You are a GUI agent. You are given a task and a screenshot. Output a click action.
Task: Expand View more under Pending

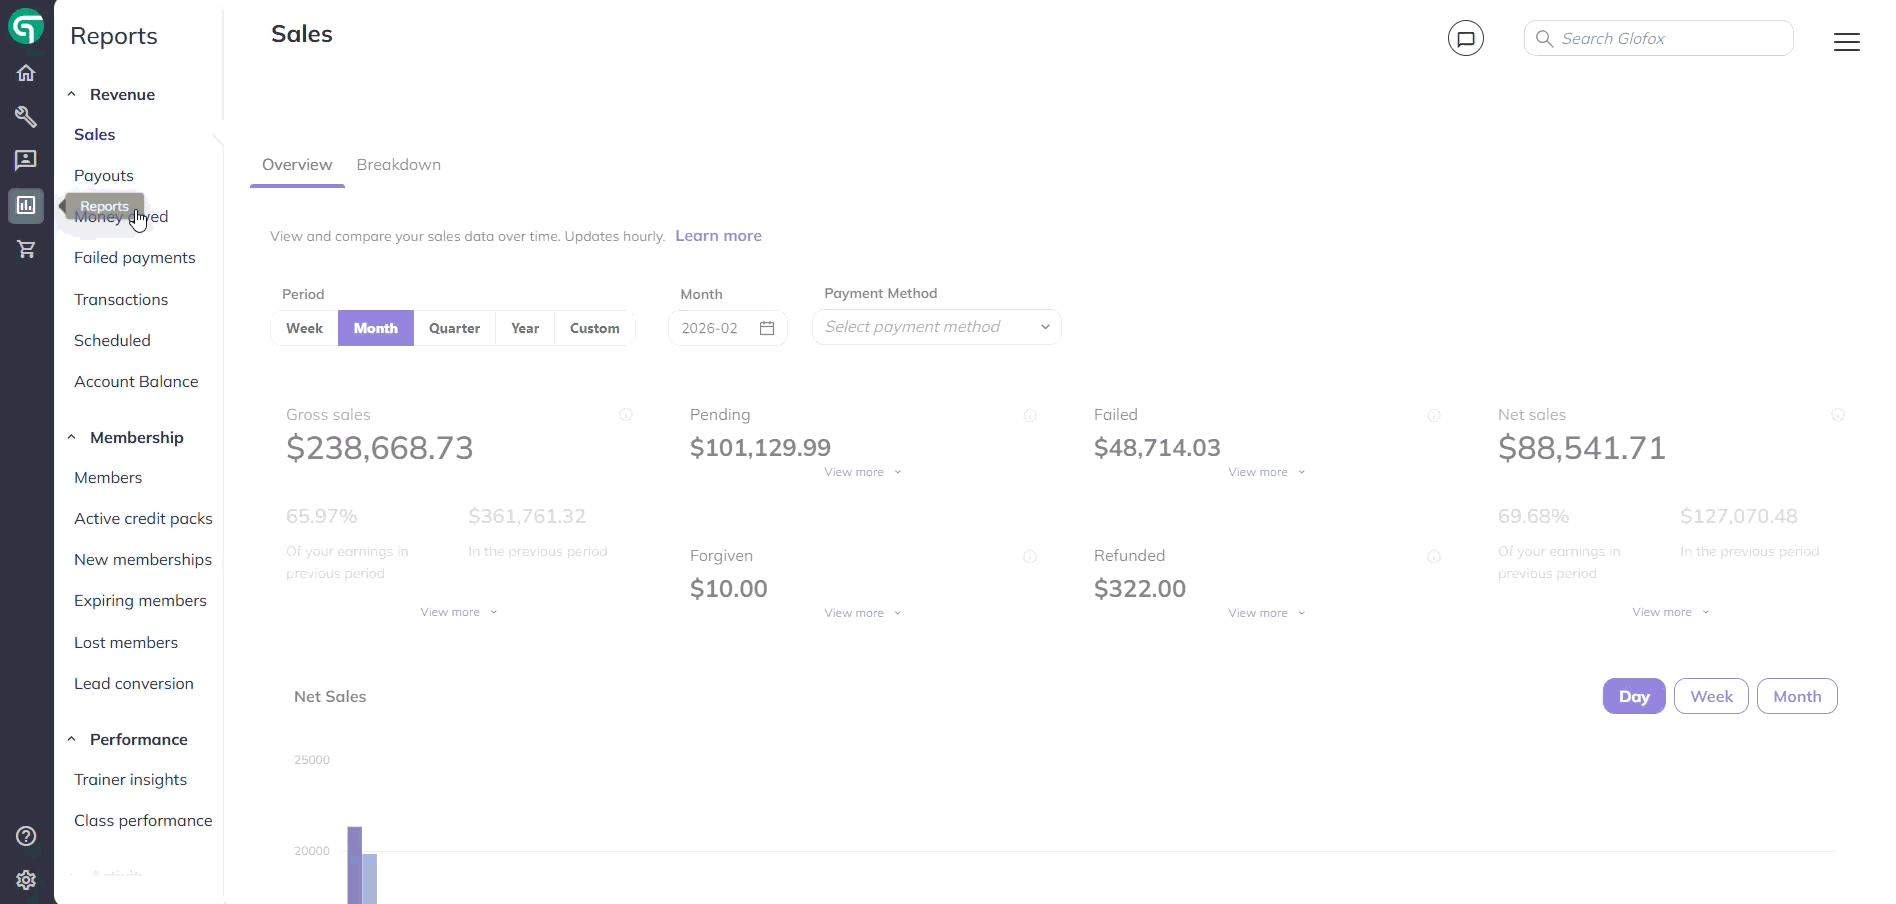(863, 472)
